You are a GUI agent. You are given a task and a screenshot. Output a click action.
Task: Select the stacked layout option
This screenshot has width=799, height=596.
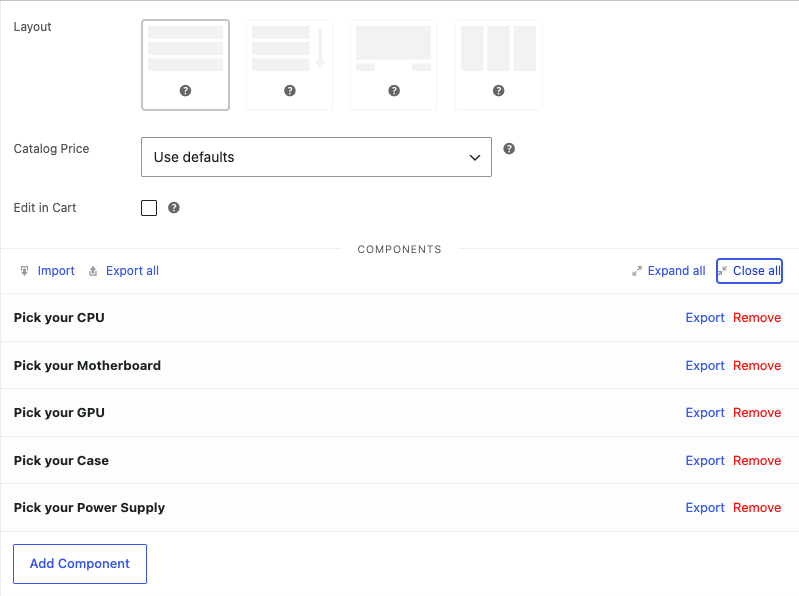point(185,65)
